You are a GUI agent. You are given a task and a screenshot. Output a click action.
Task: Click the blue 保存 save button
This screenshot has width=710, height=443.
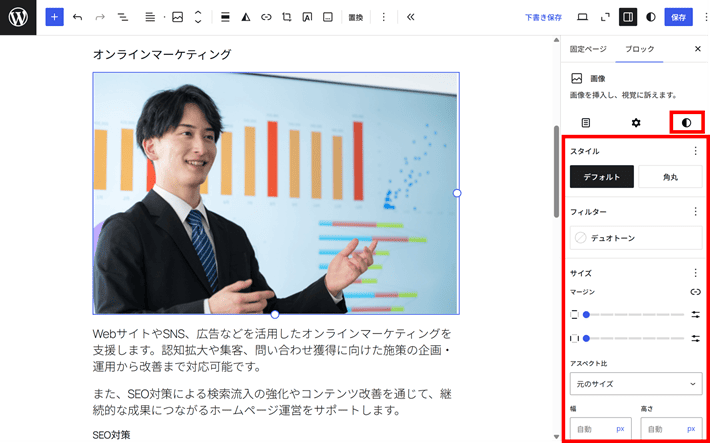point(678,17)
